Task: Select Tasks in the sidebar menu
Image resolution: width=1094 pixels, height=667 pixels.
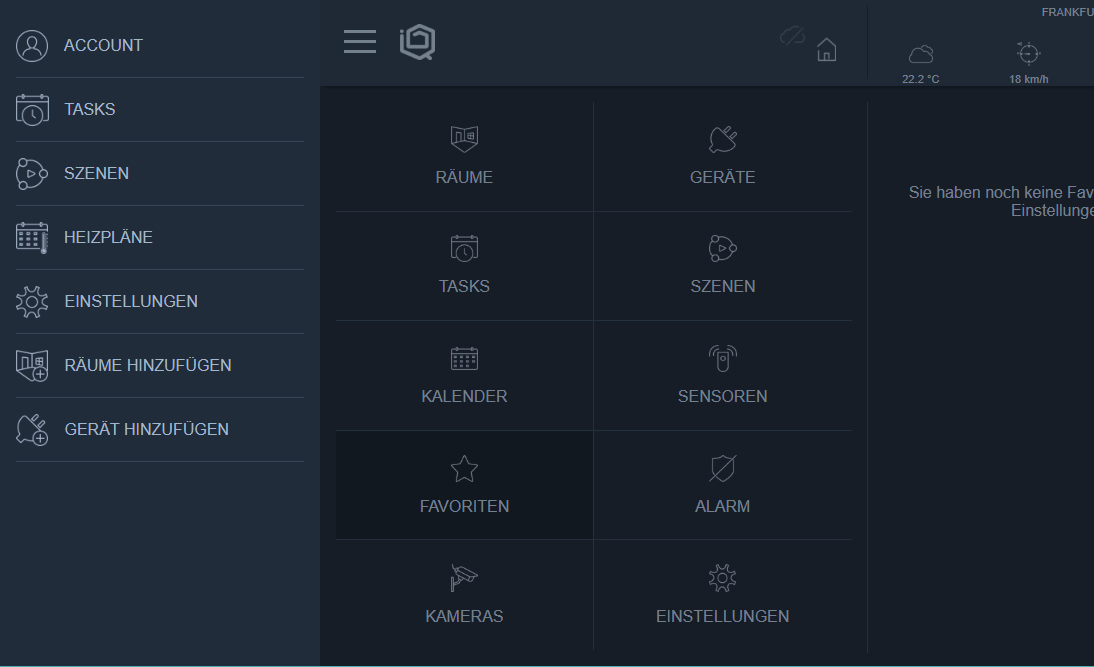Action: [x=90, y=110]
